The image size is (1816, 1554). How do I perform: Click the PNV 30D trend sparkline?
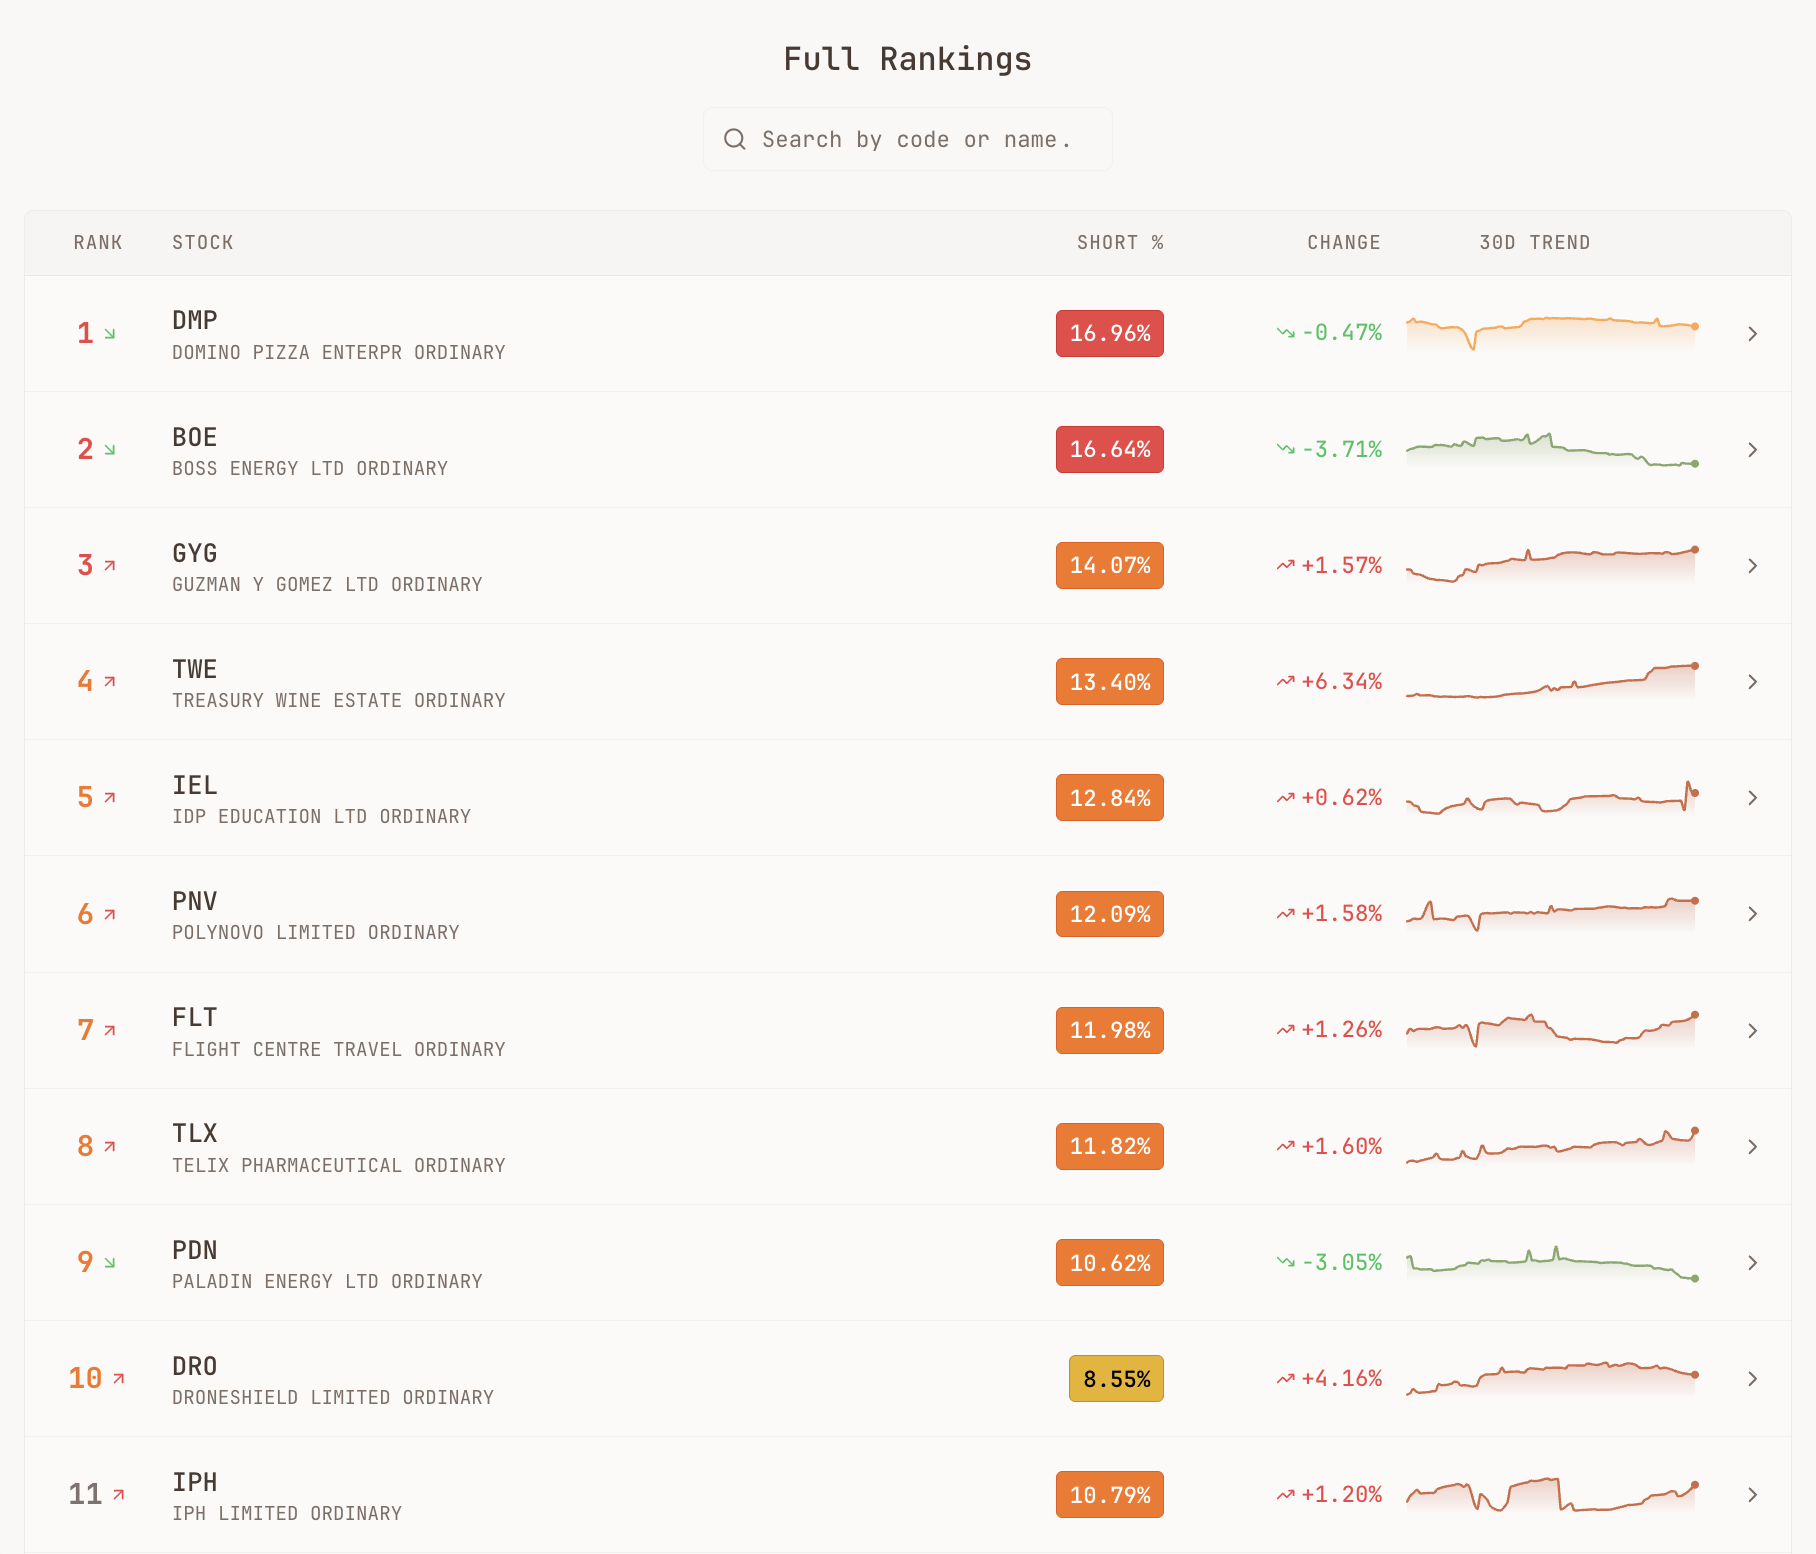pyautogui.click(x=1551, y=914)
